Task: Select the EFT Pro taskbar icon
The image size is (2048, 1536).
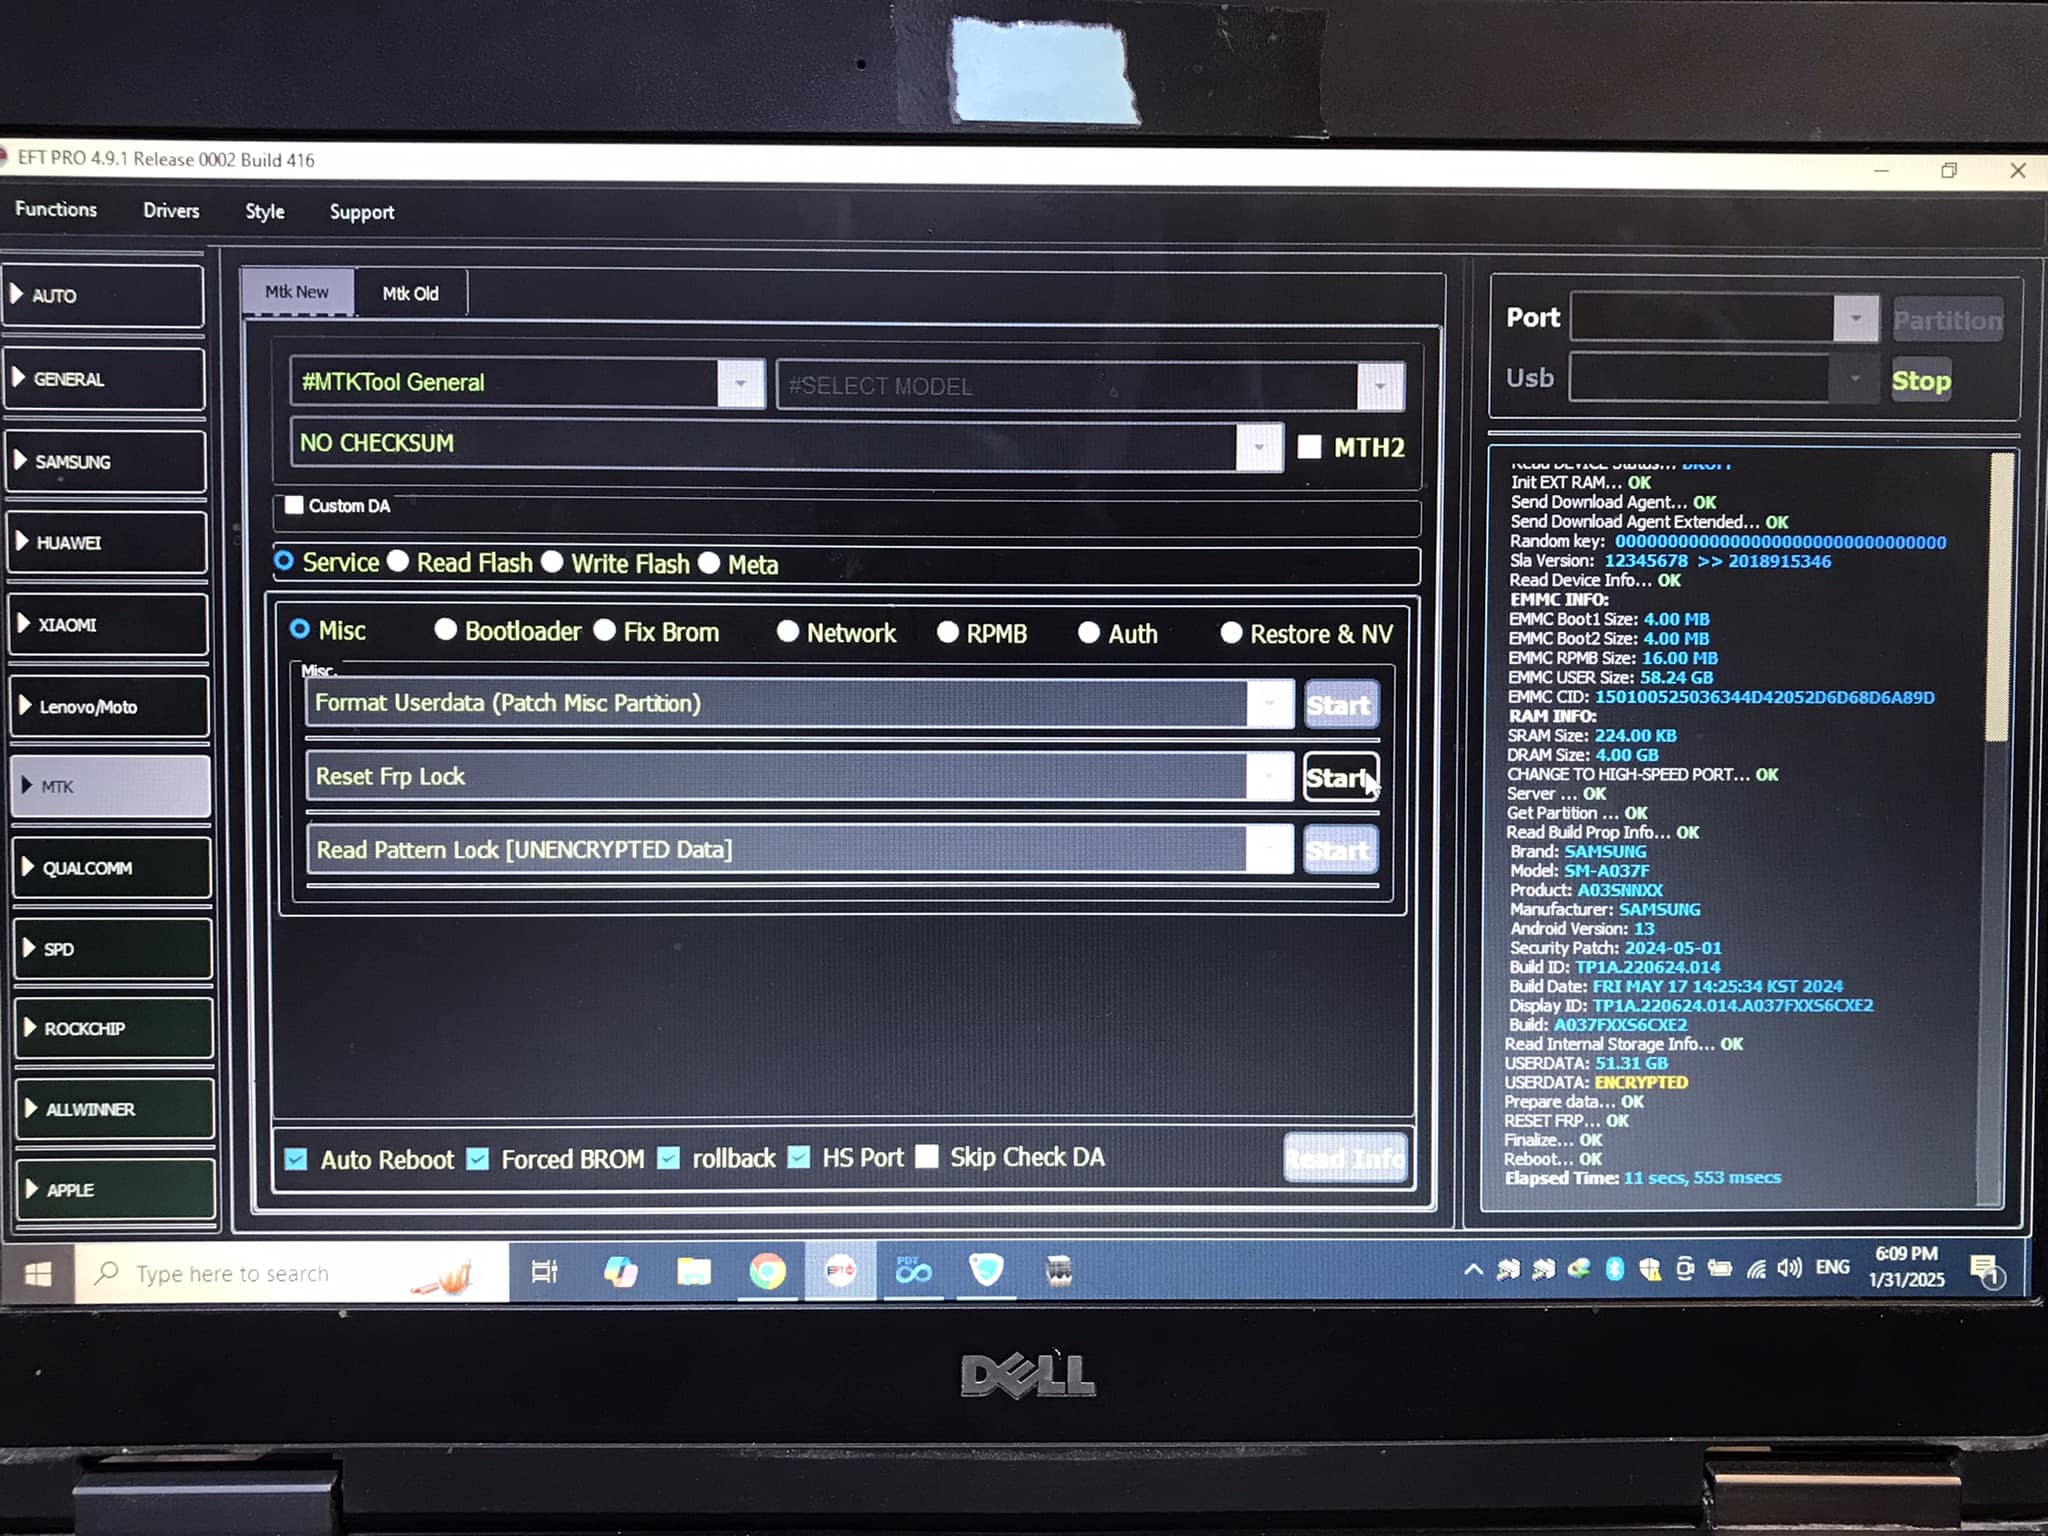Action: pyautogui.click(x=840, y=1272)
